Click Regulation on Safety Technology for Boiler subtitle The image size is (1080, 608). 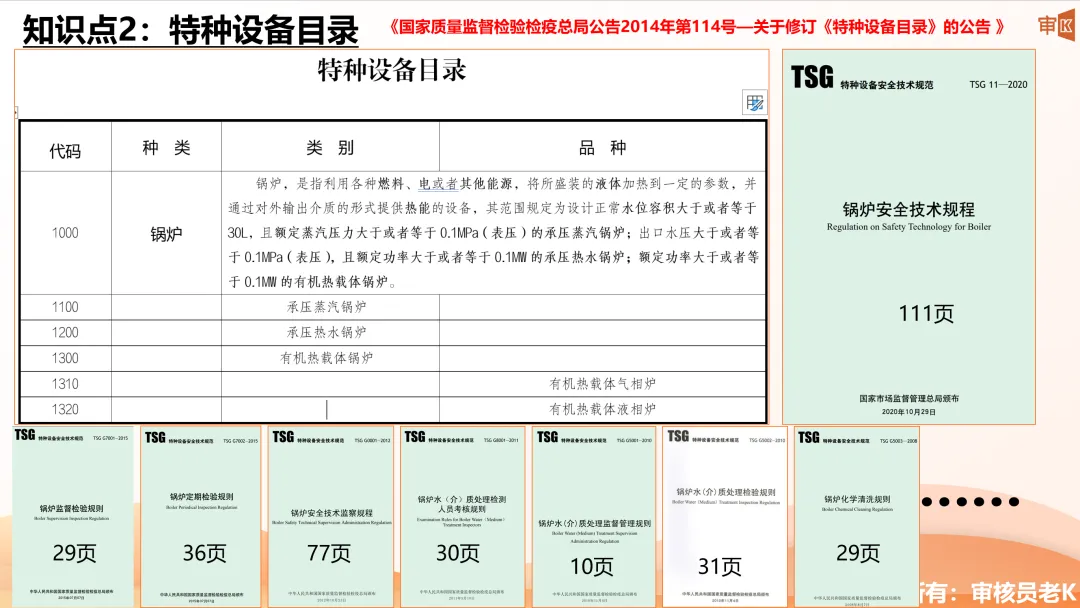[908, 227]
